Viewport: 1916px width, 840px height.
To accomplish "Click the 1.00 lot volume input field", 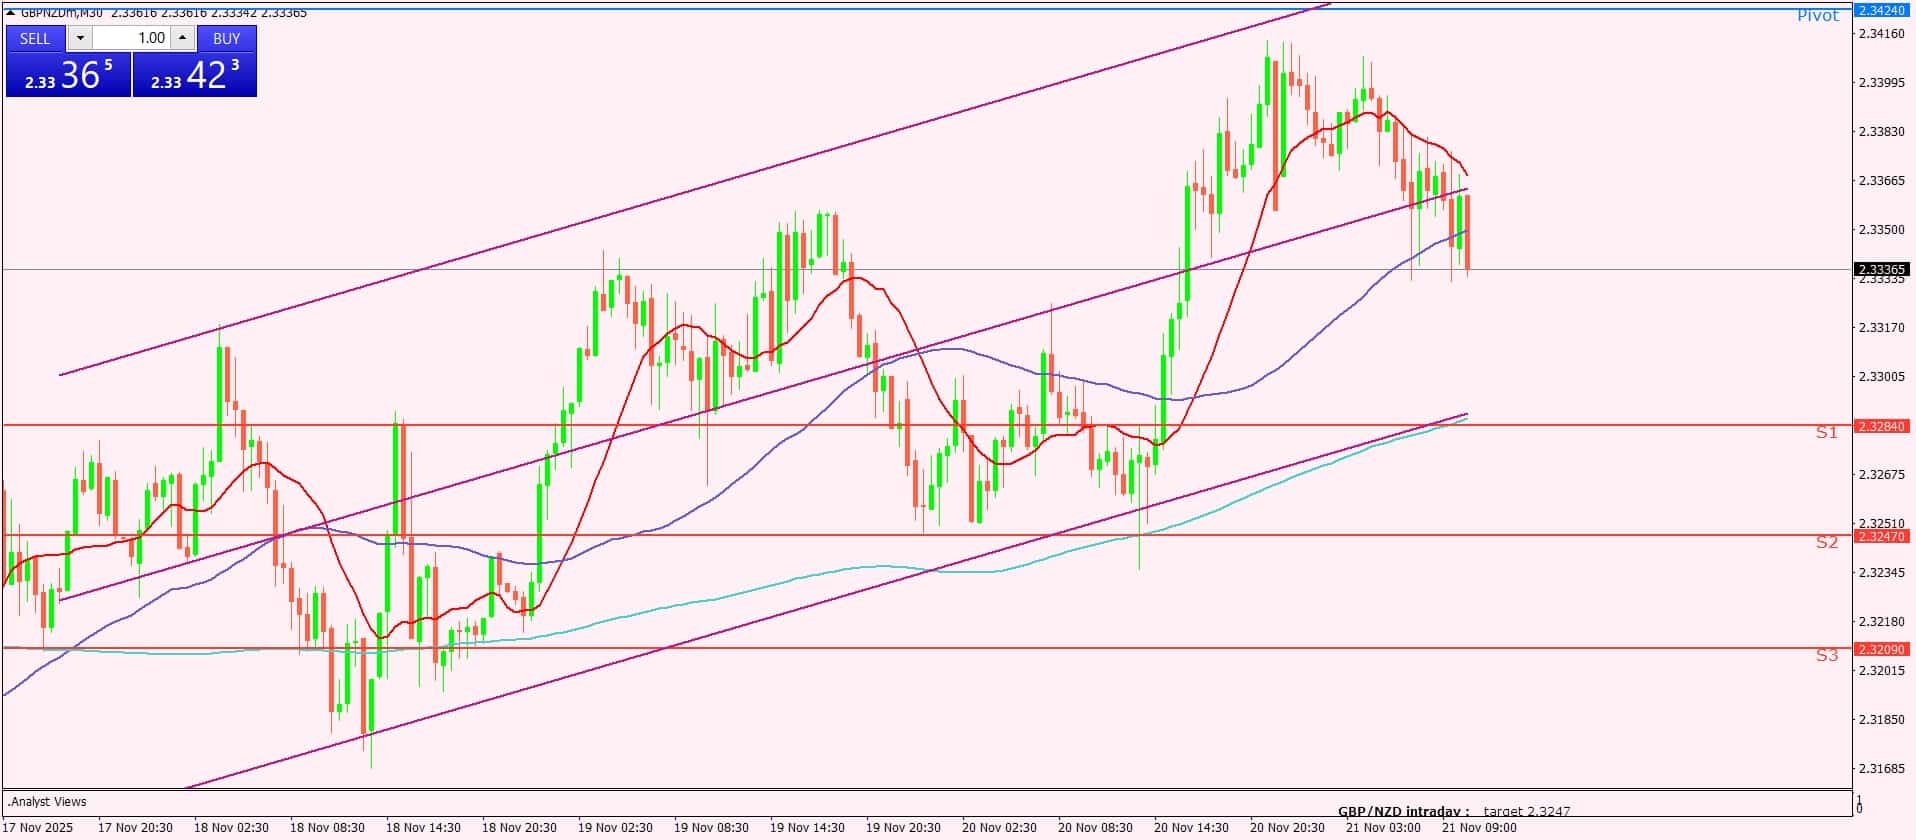I will [x=132, y=38].
